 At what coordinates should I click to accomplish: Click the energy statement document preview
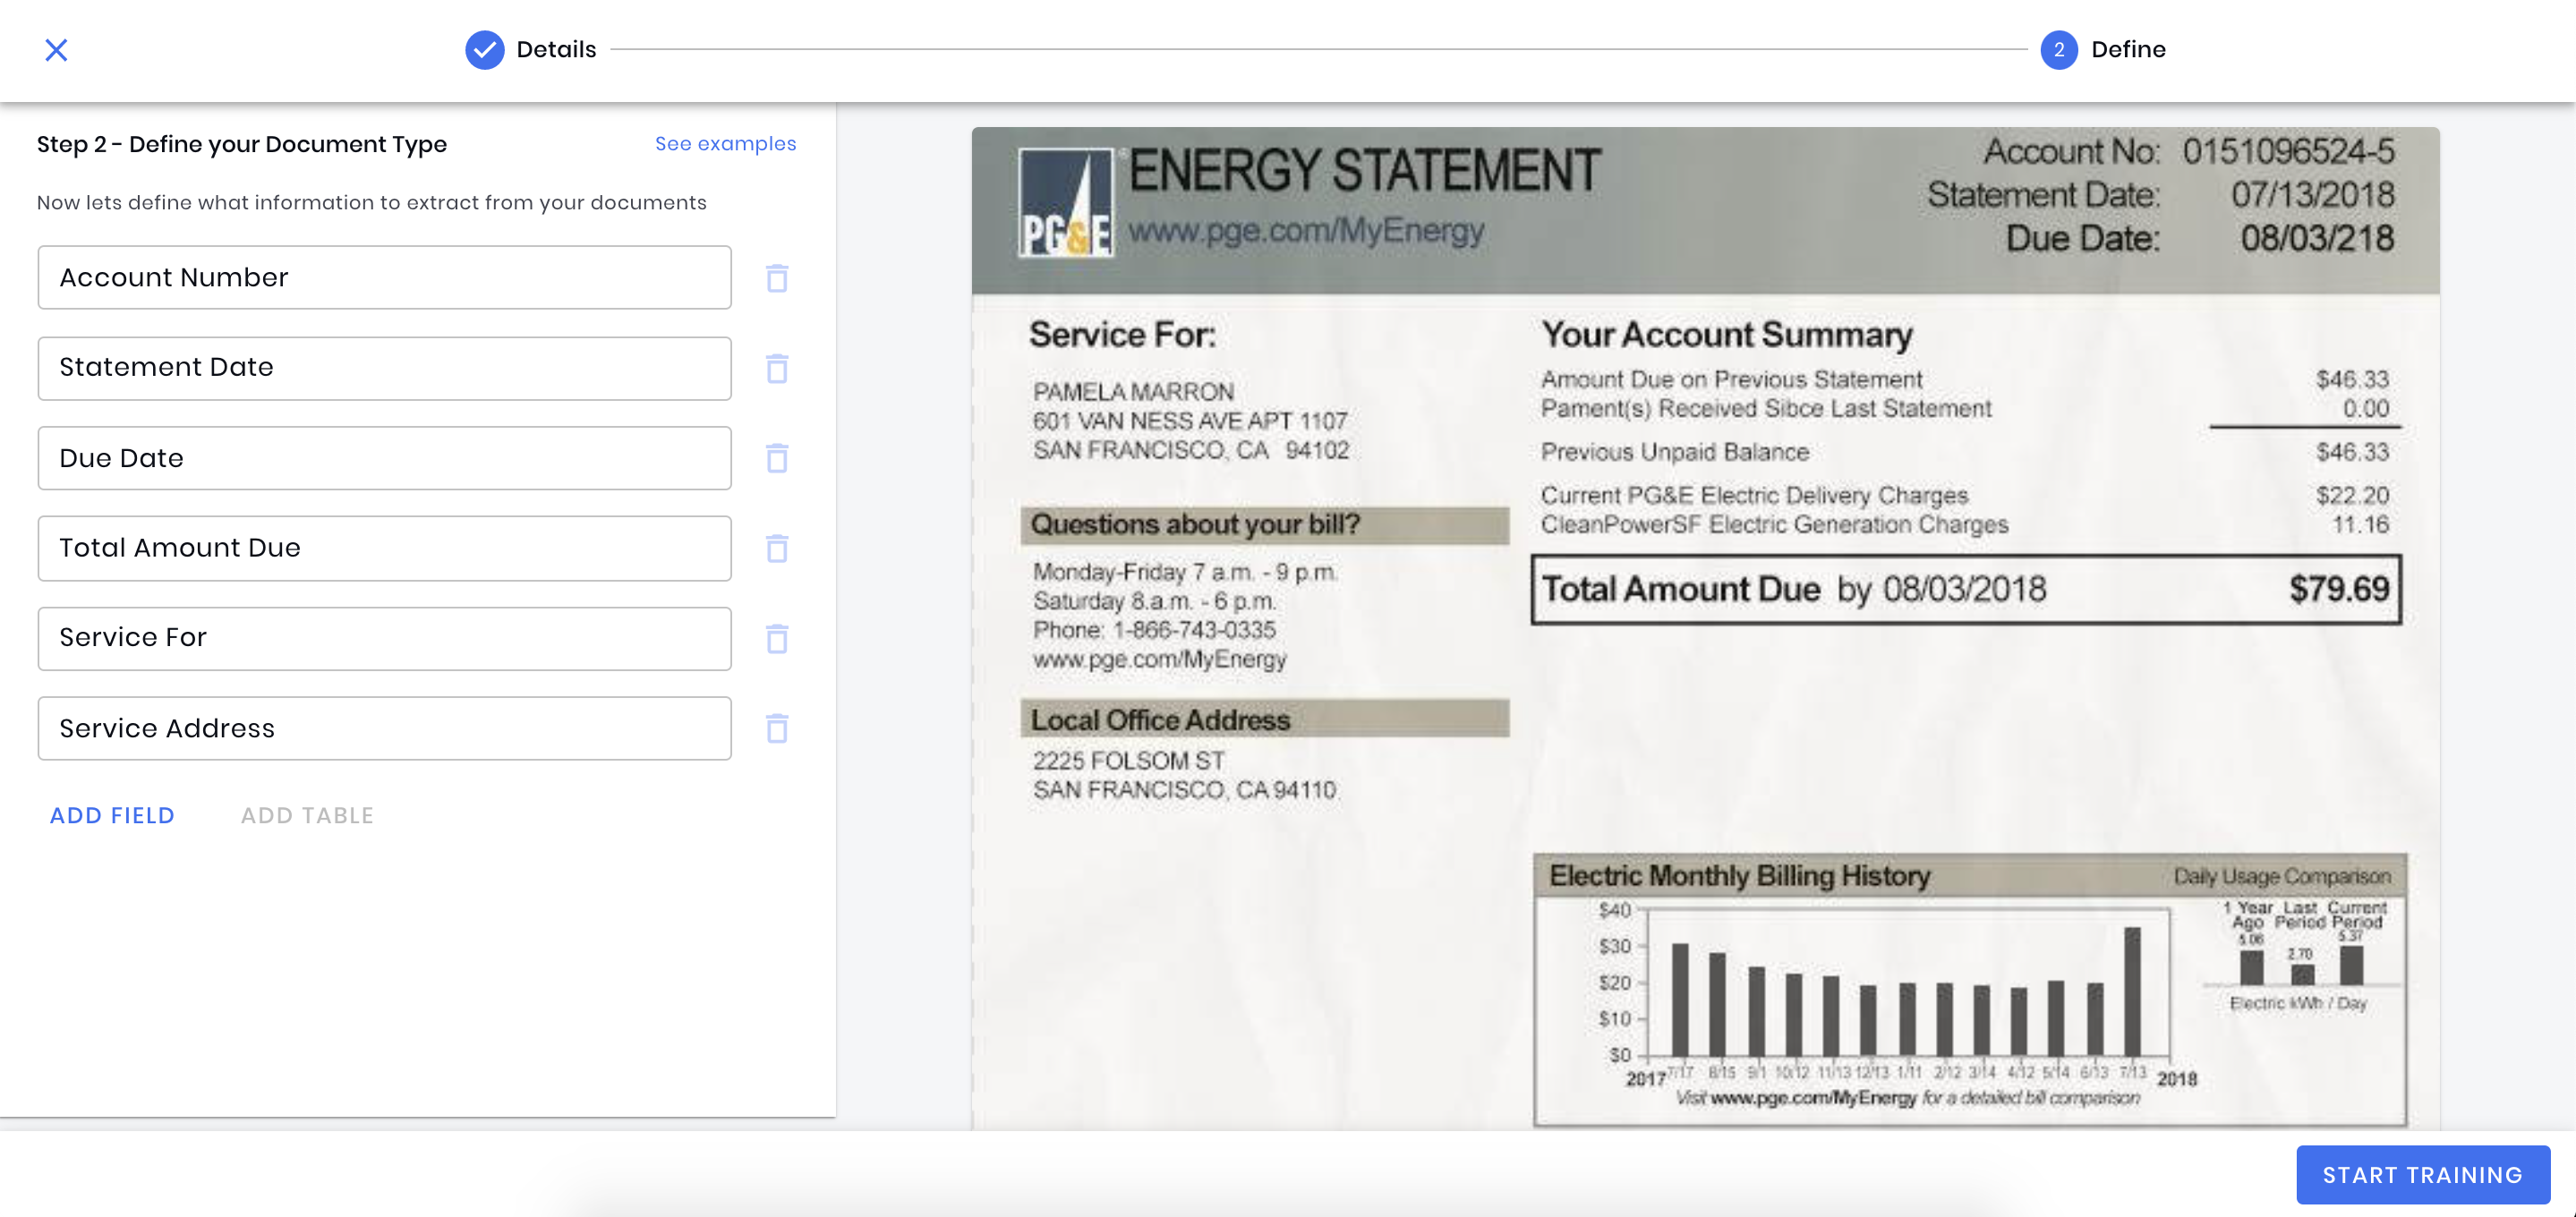pos(1705,628)
